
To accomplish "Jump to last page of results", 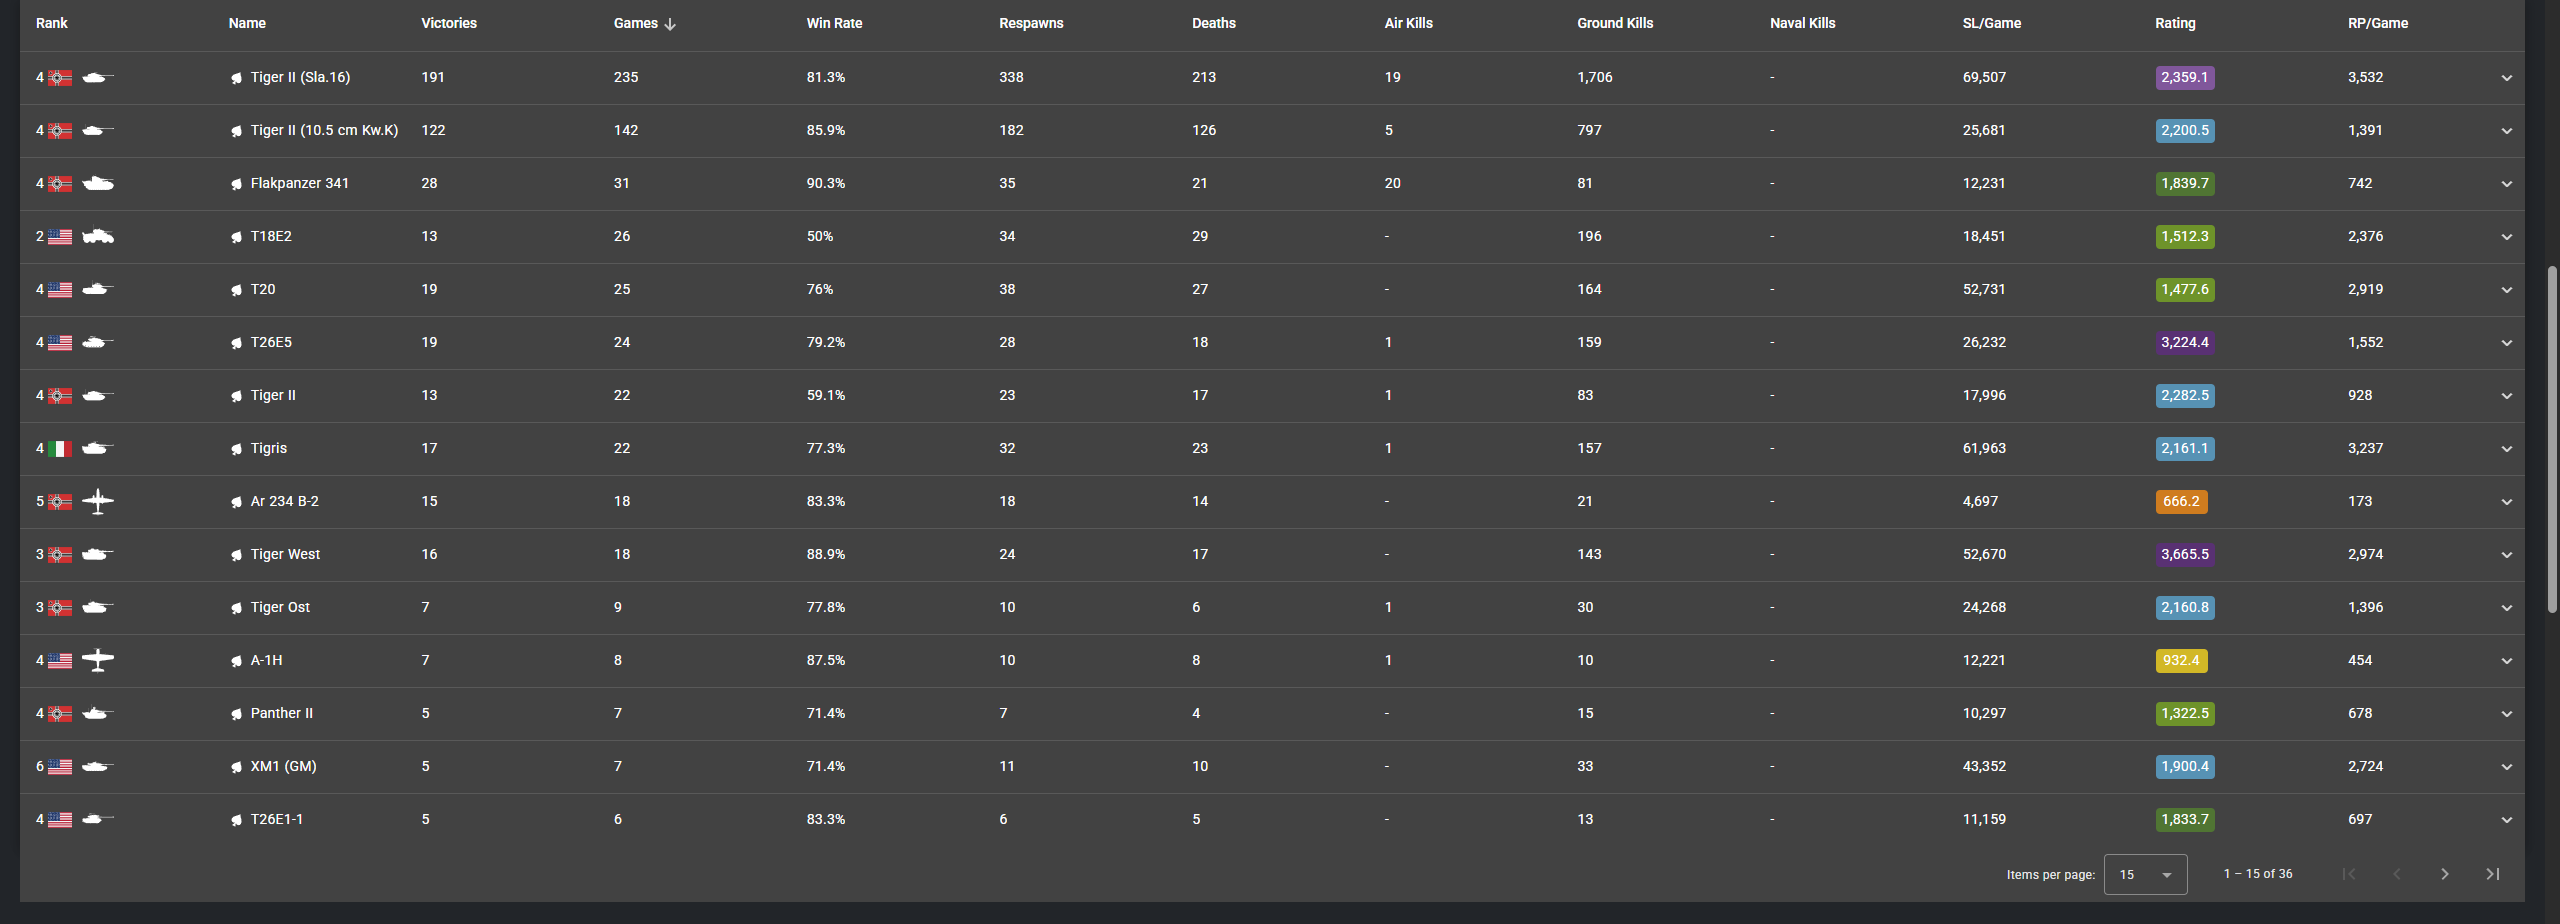I will [x=2492, y=874].
